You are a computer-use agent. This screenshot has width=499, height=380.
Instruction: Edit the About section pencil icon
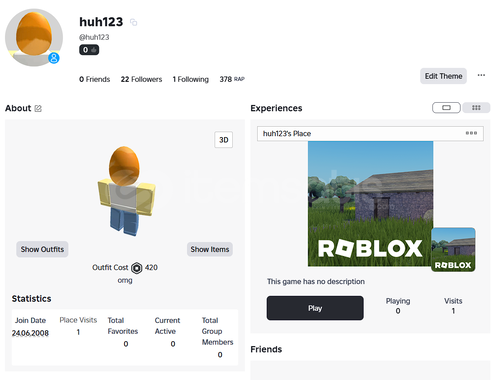click(38, 108)
